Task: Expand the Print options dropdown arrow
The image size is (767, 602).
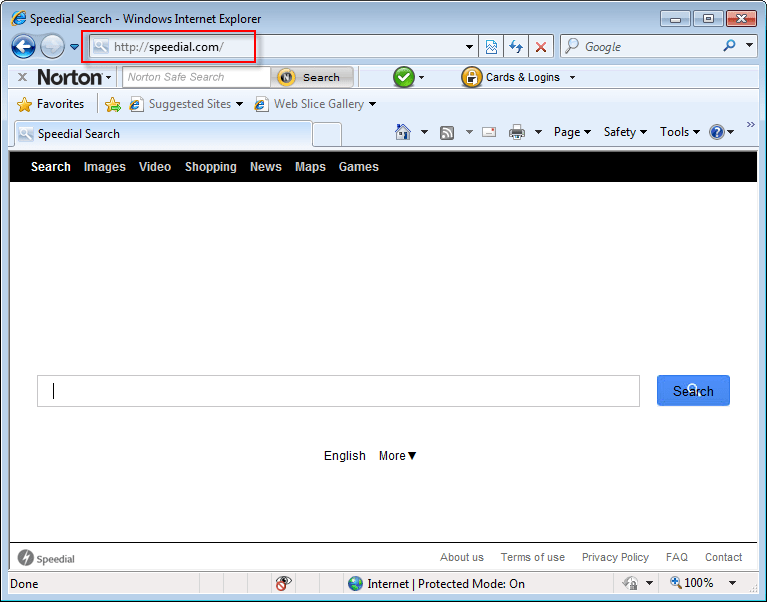Action: [x=538, y=132]
